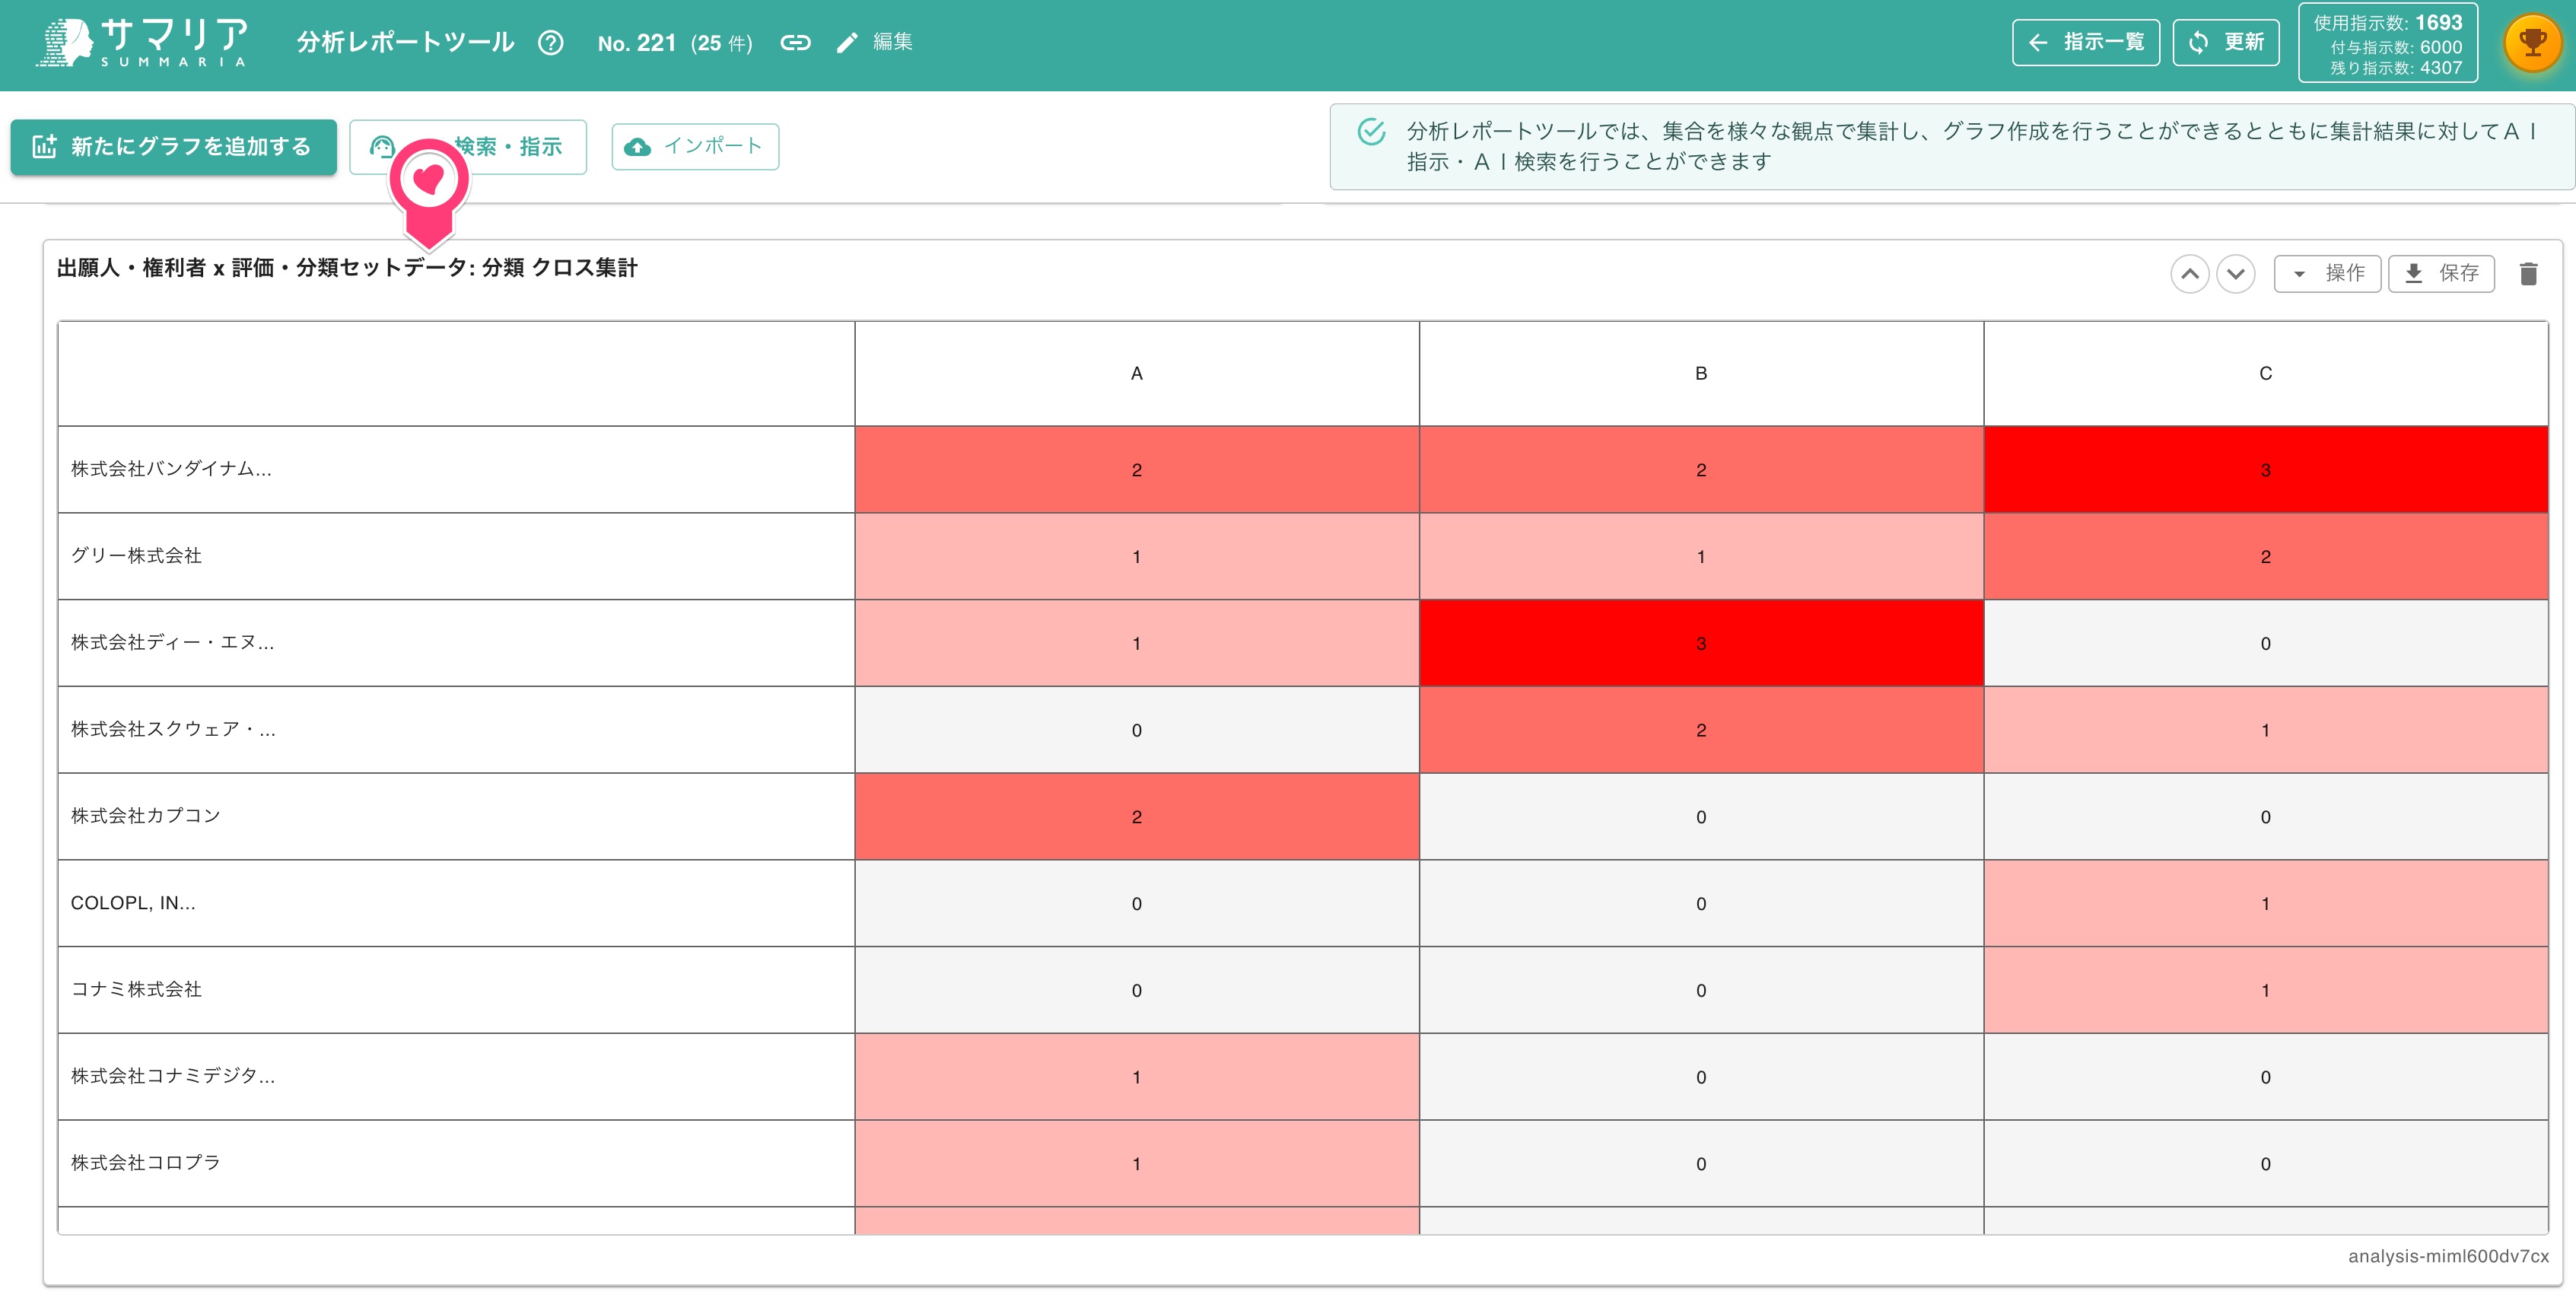
Task: Go back to 指示一覧
Action: point(2085,42)
